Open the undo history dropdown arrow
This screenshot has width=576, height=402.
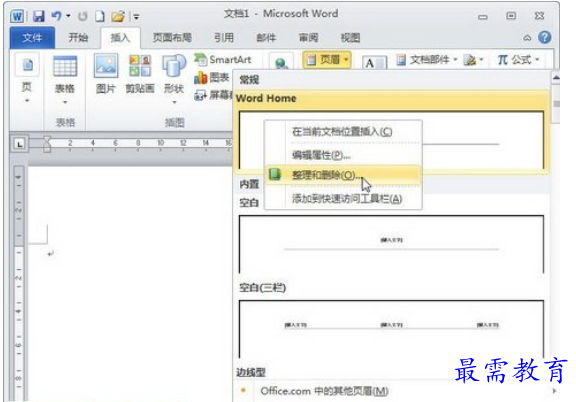coord(68,16)
